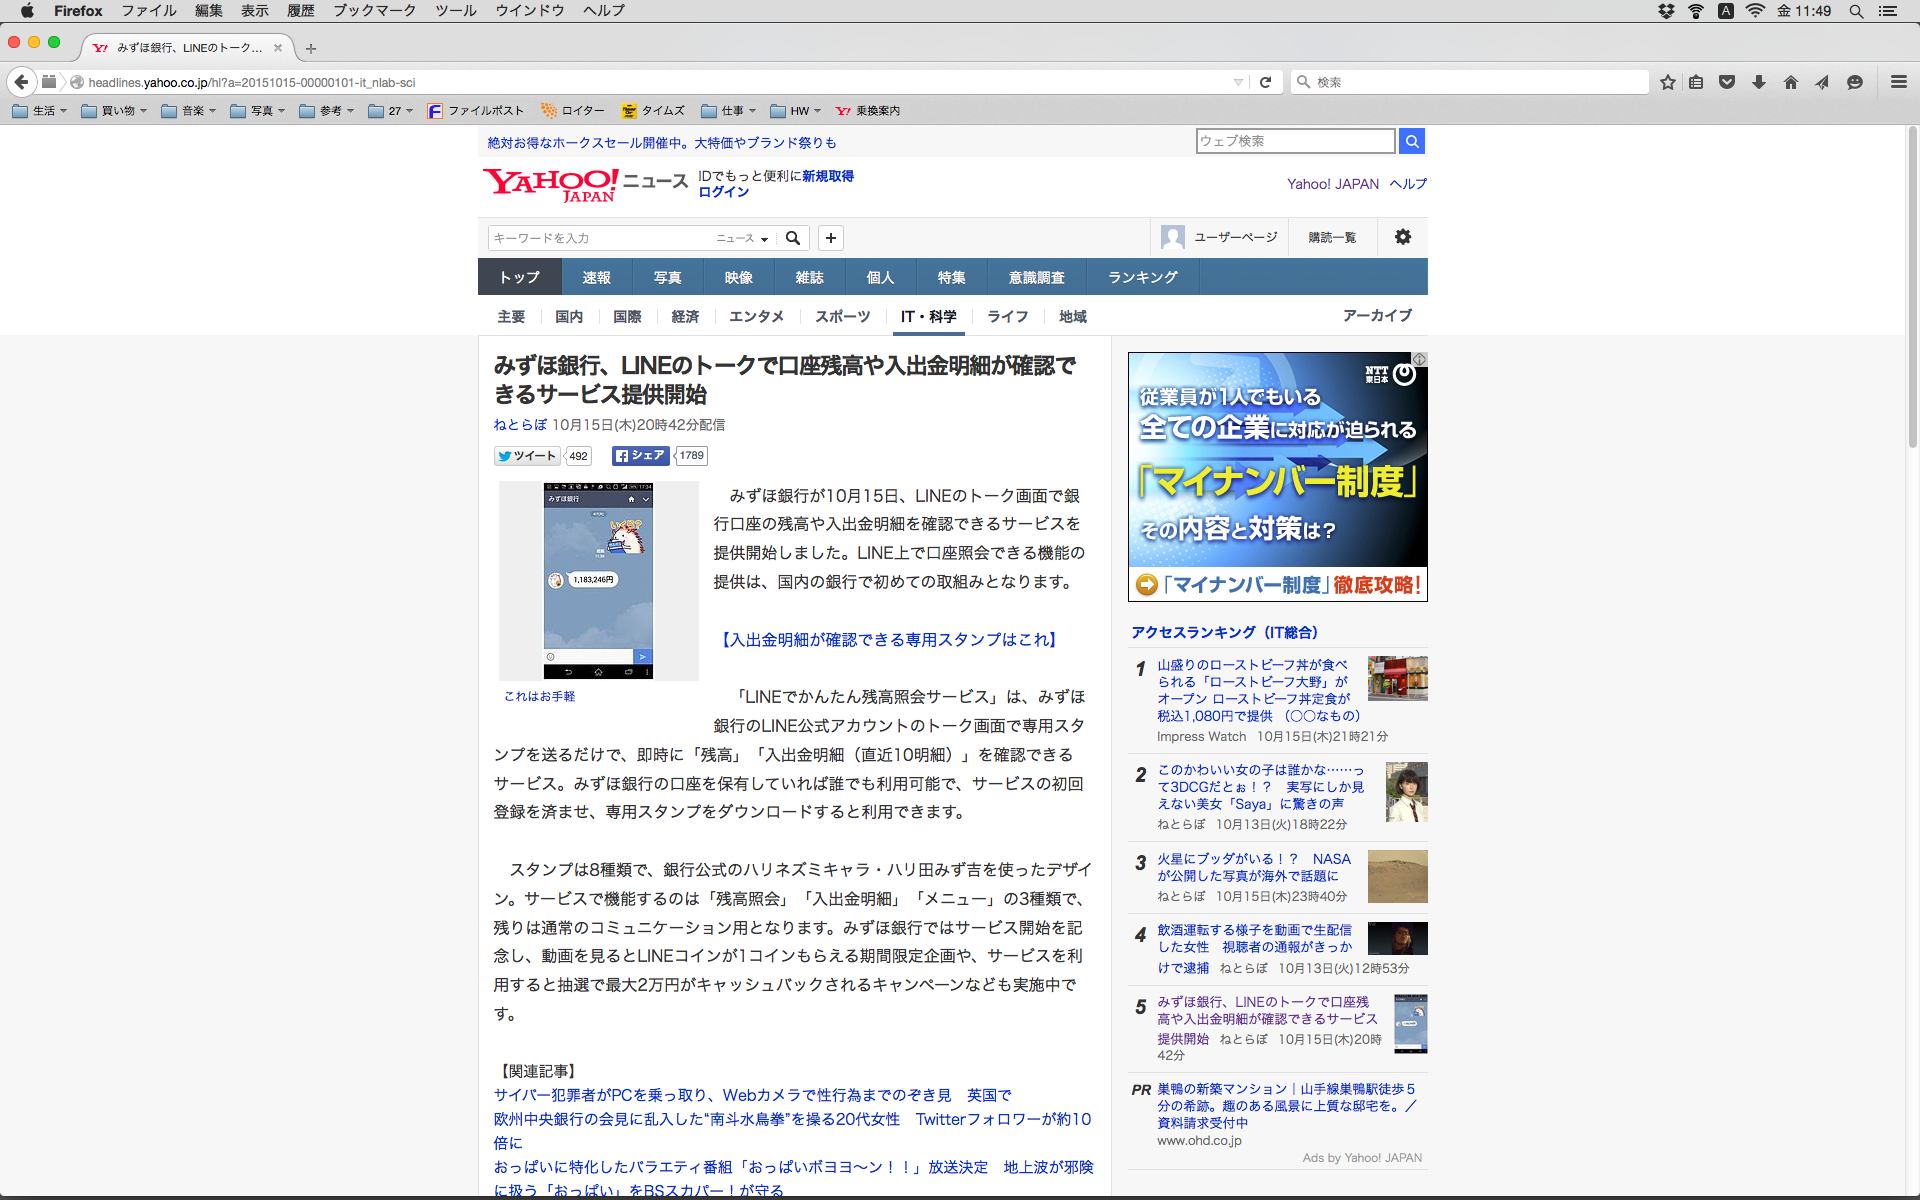This screenshot has width=1920, height=1200.
Task: Switch to the 経済 category tab
Action: (x=685, y=316)
